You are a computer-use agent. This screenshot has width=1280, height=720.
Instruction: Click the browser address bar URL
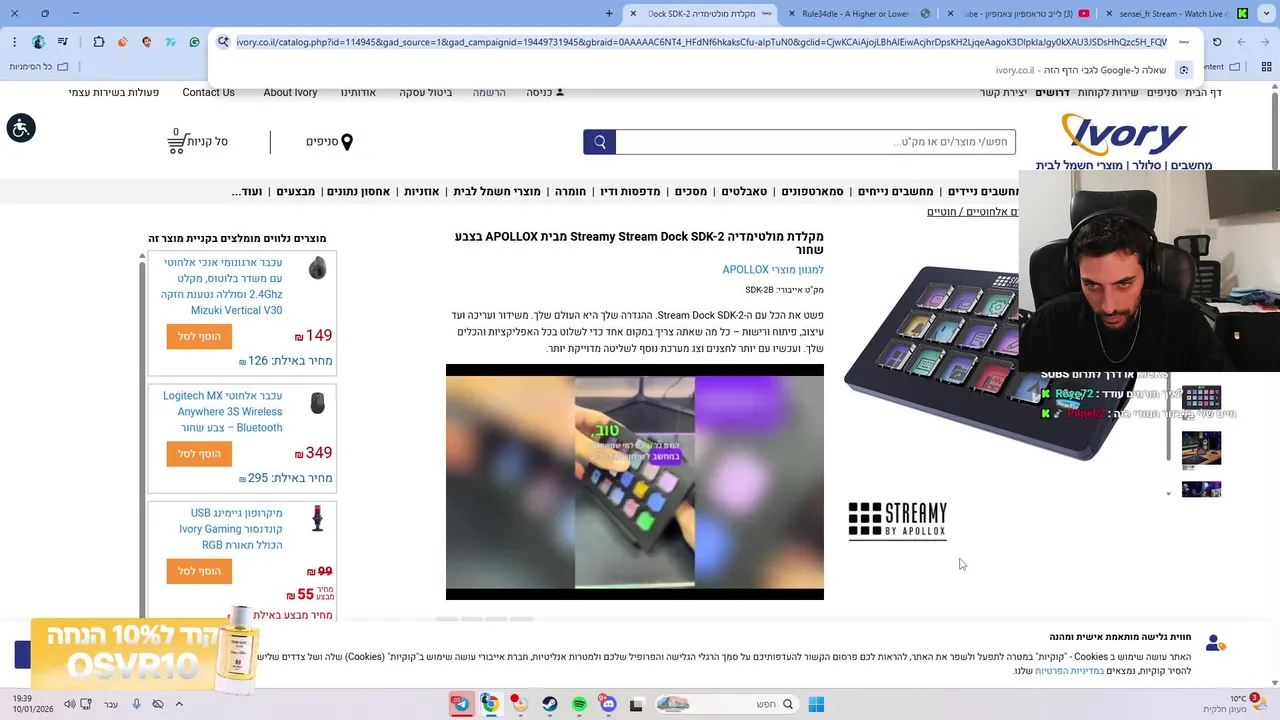[x=701, y=42]
